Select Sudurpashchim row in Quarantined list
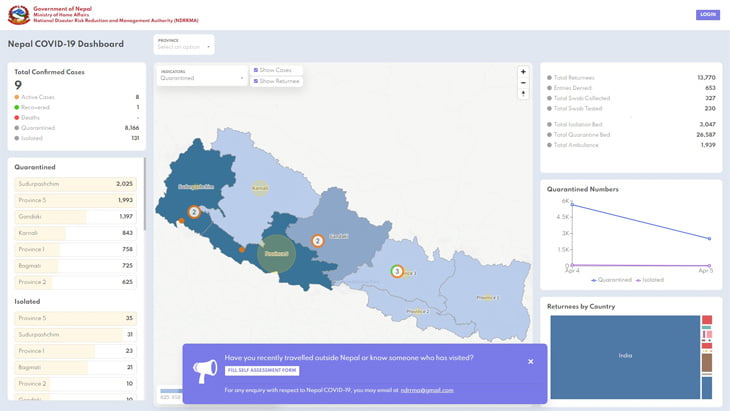The width and height of the screenshot is (730, 411). [x=76, y=184]
